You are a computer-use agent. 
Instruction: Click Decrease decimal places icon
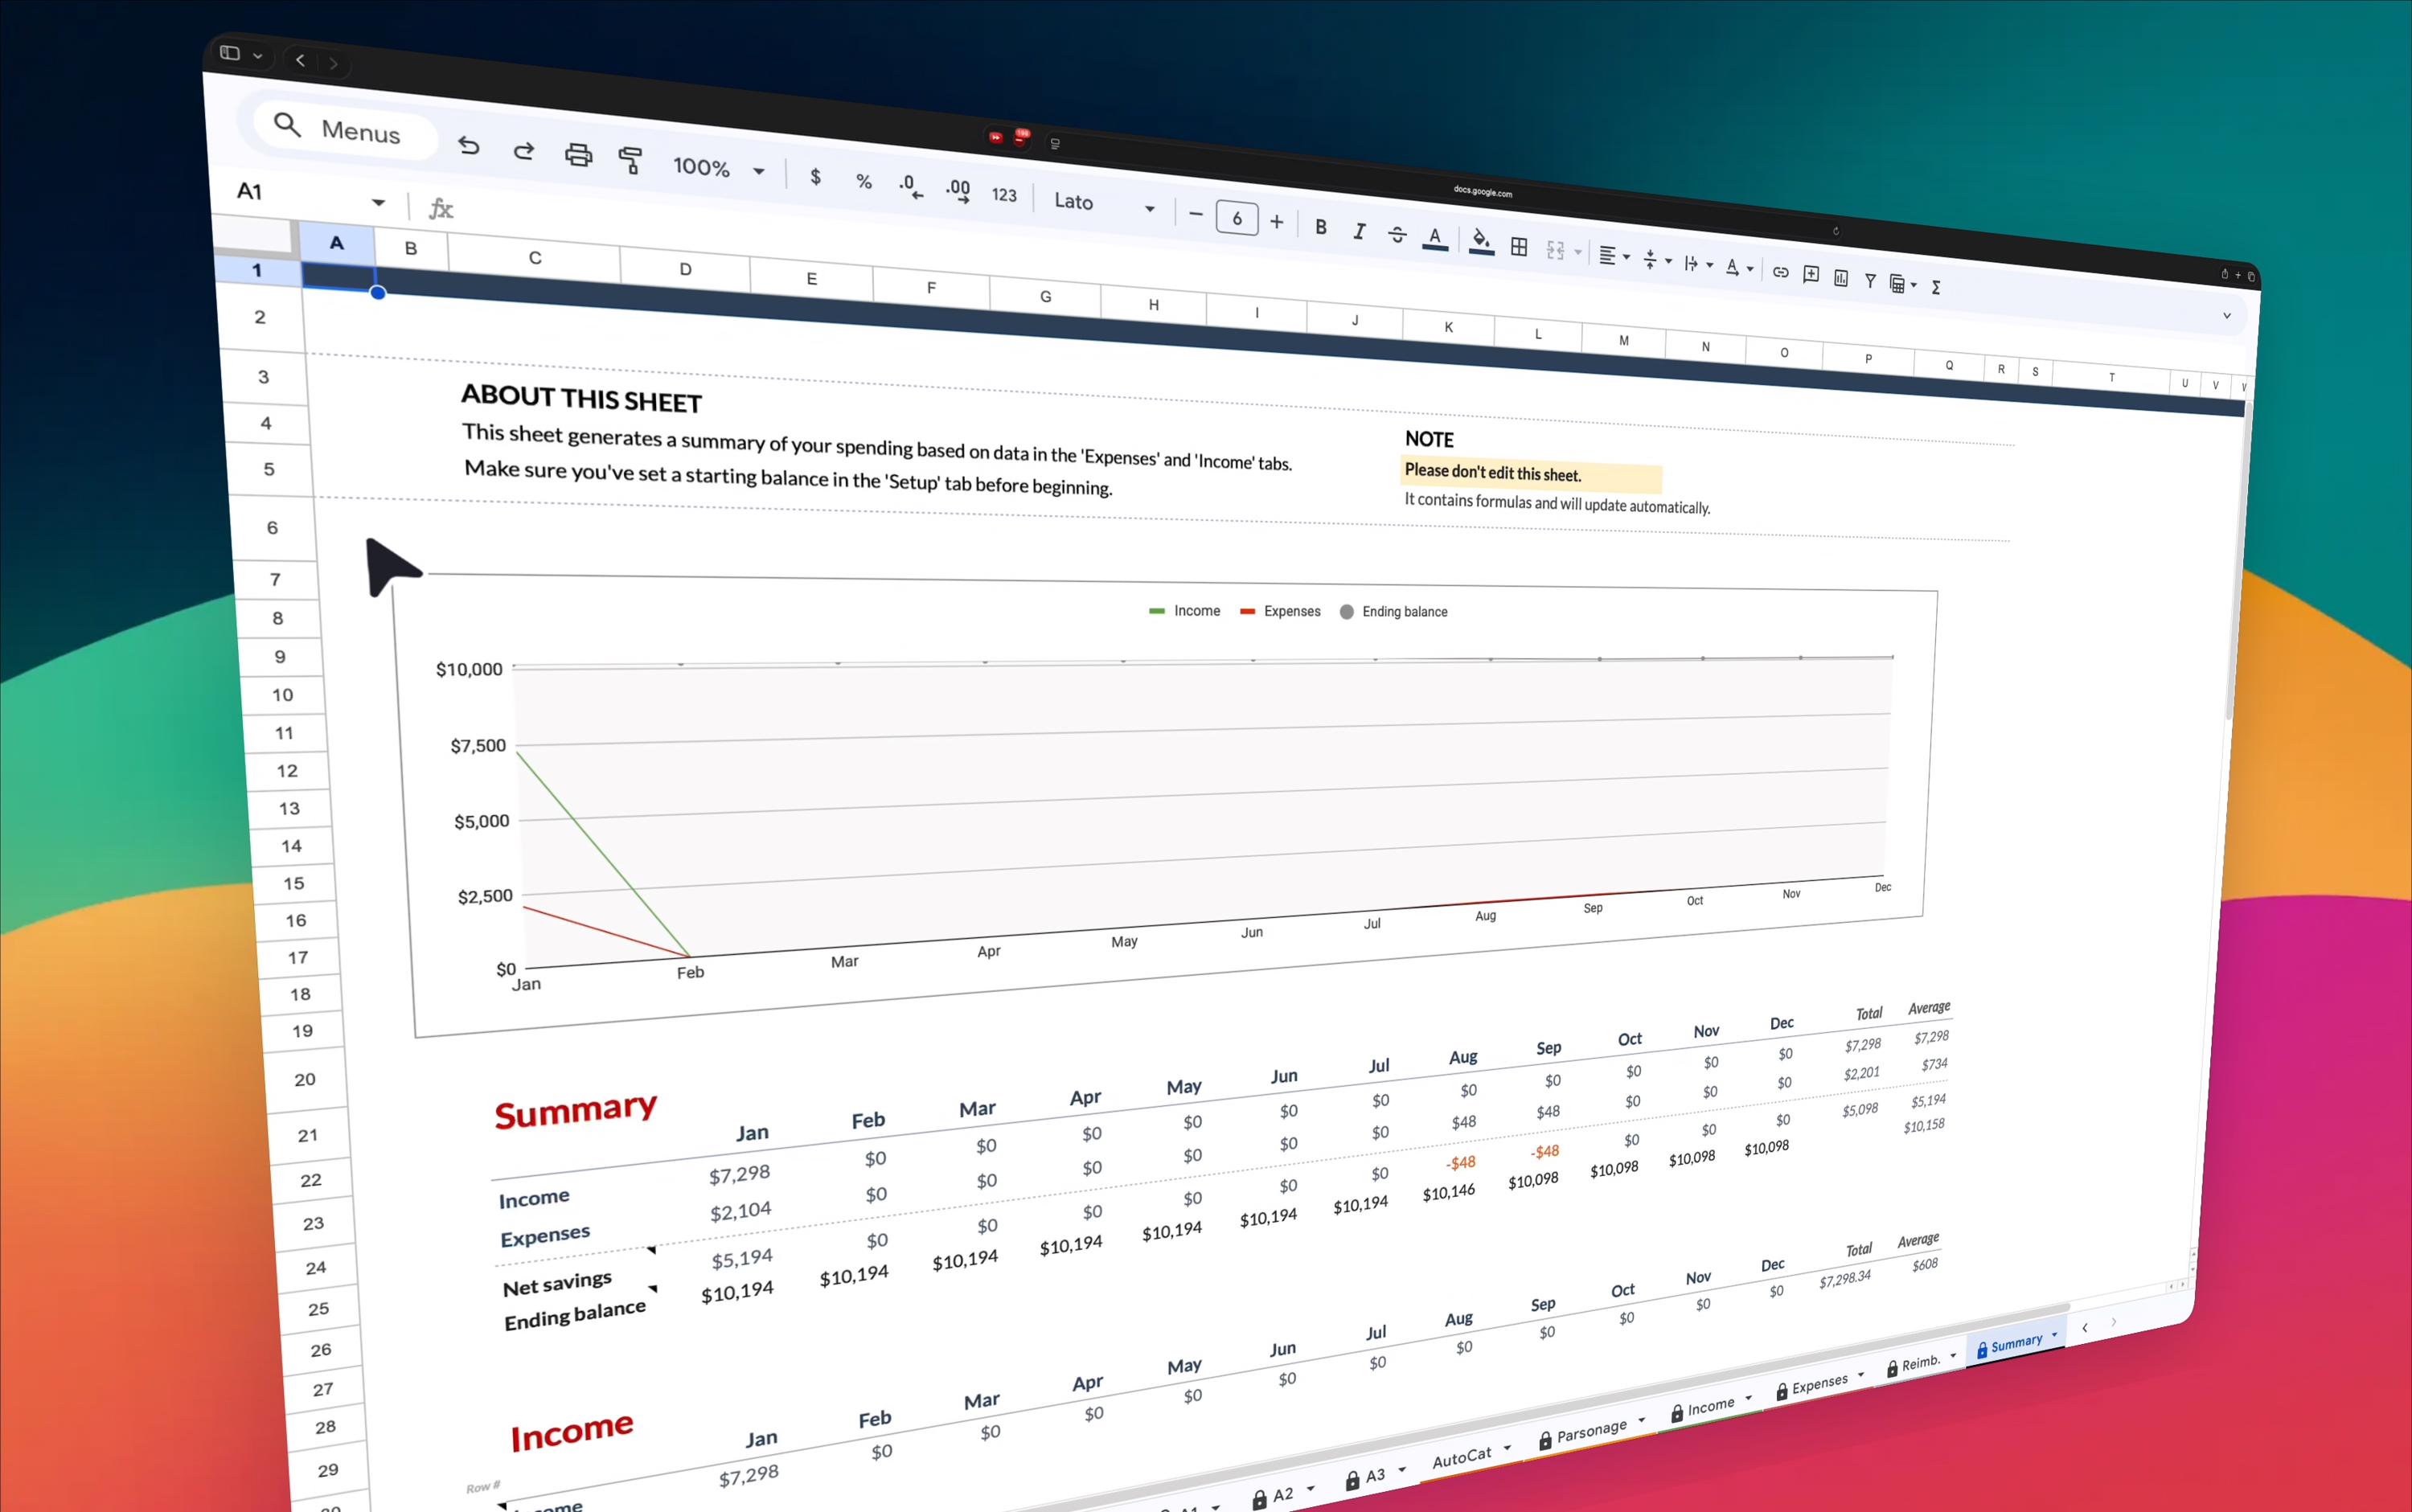910,186
